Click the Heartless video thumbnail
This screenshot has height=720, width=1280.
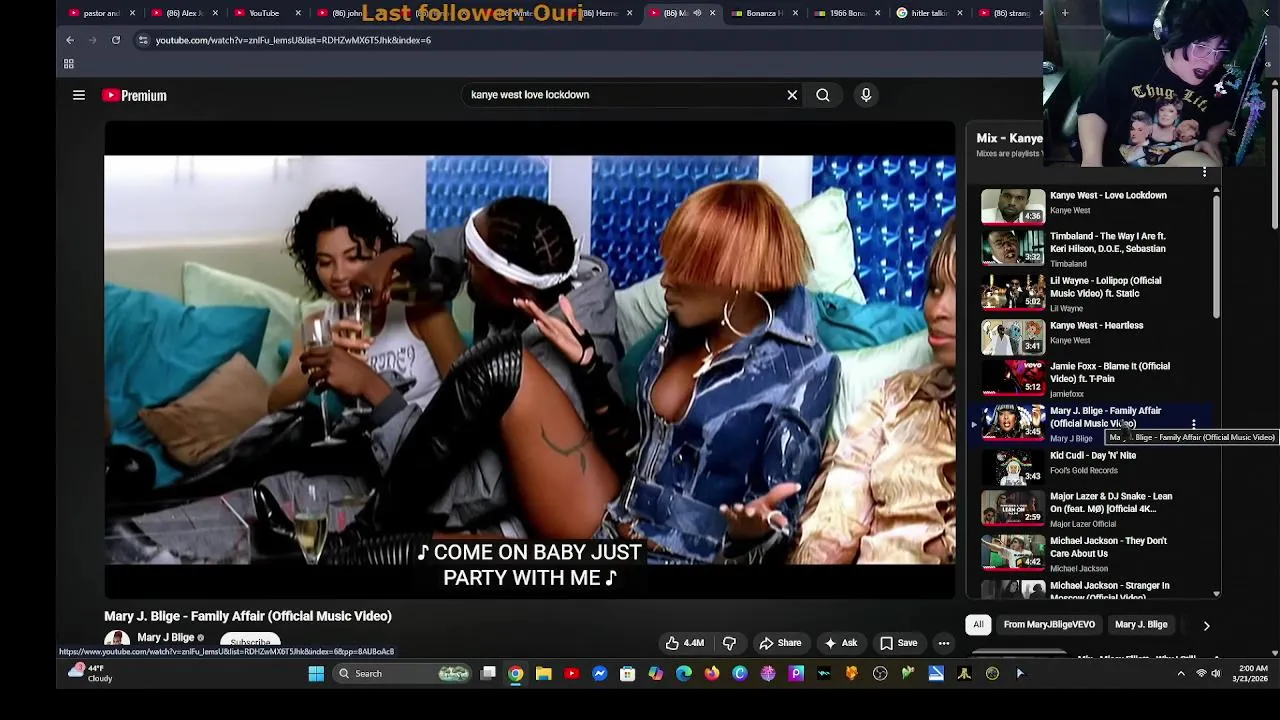coord(1013,337)
